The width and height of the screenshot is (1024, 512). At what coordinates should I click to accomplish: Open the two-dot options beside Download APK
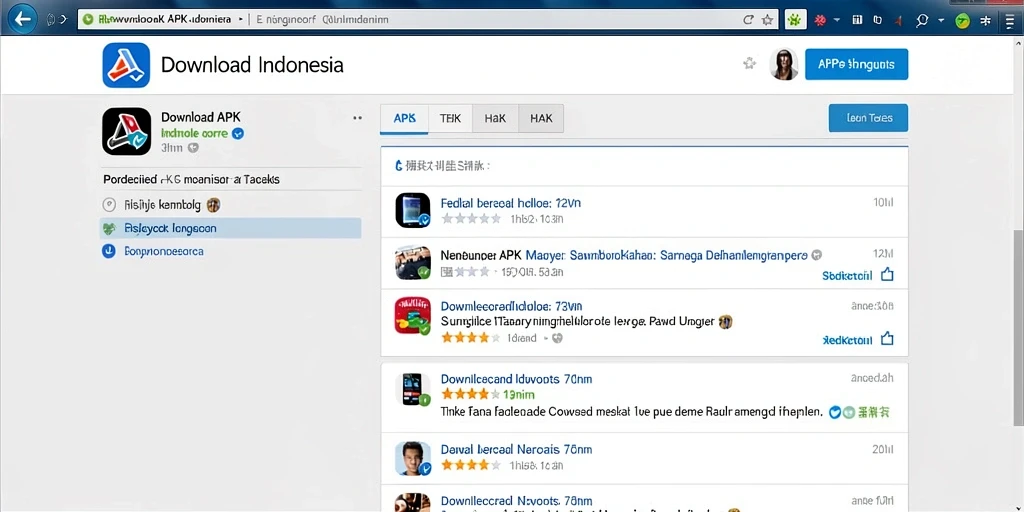(x=357, y=118)
